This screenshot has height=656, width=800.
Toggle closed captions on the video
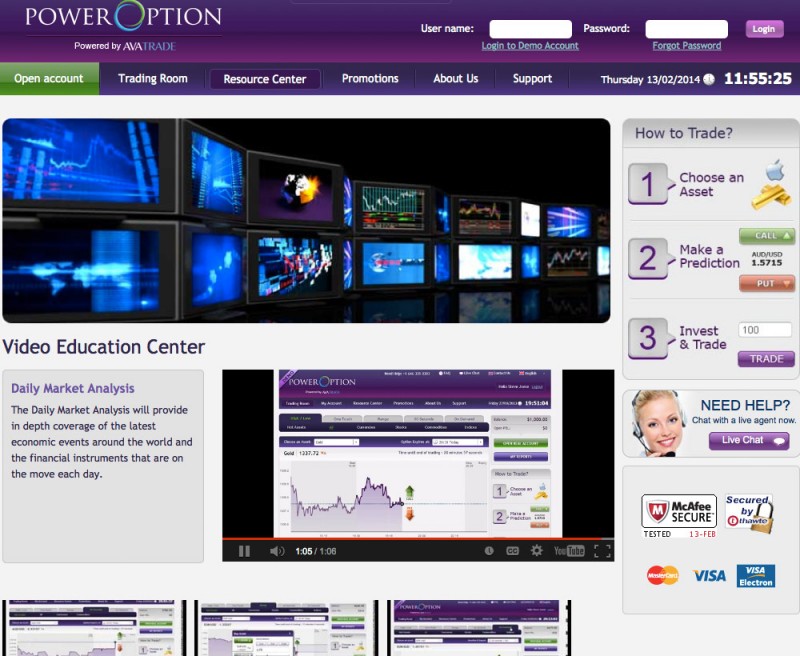[512, 551]
